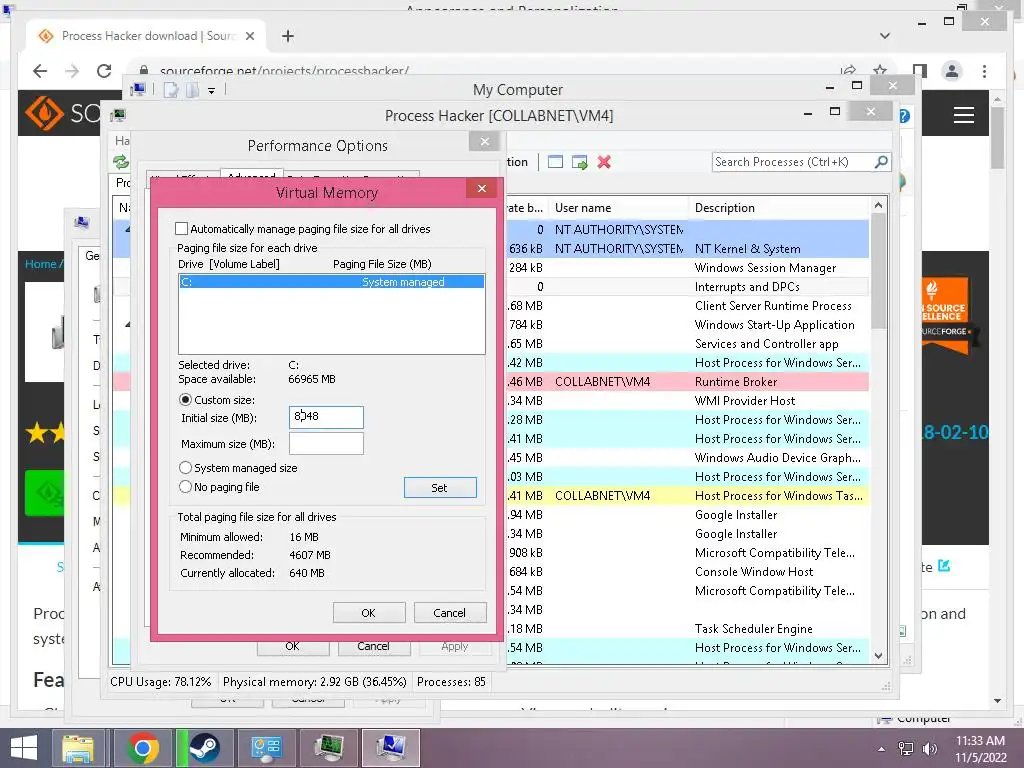
Task: Click Search Processes input box
Action: coord(793,162)
